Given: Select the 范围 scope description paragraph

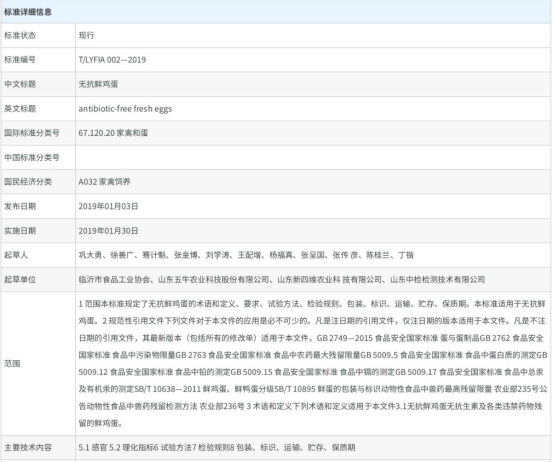Looking at the screenshot, I should point(313,363).
